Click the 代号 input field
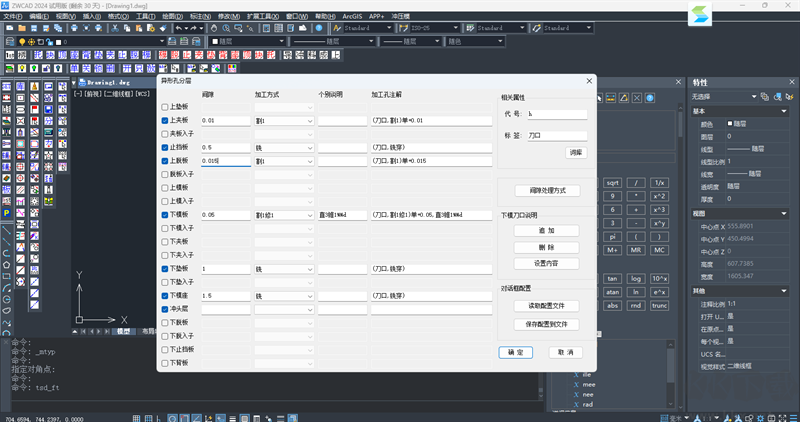Viewport: 800px width, 422px height. 557,115
